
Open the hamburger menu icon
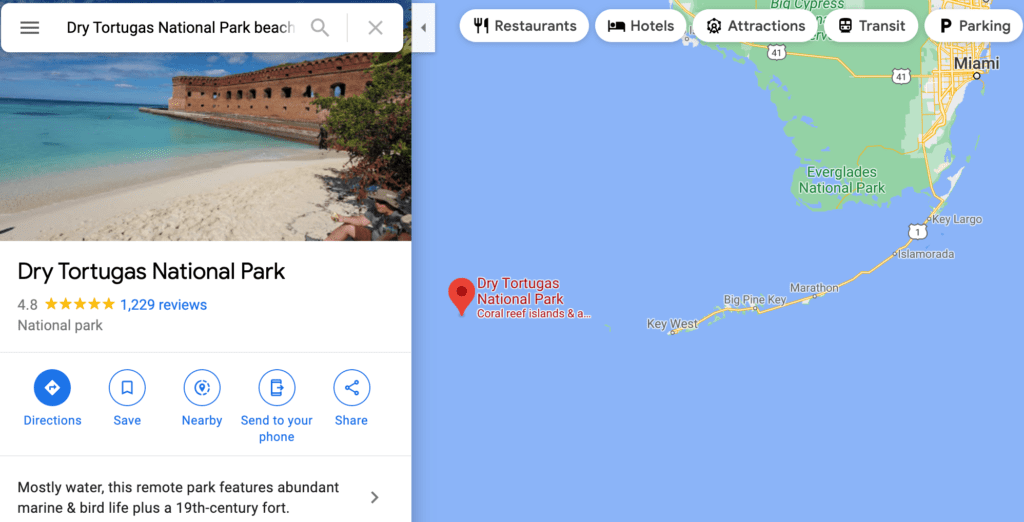29,27
